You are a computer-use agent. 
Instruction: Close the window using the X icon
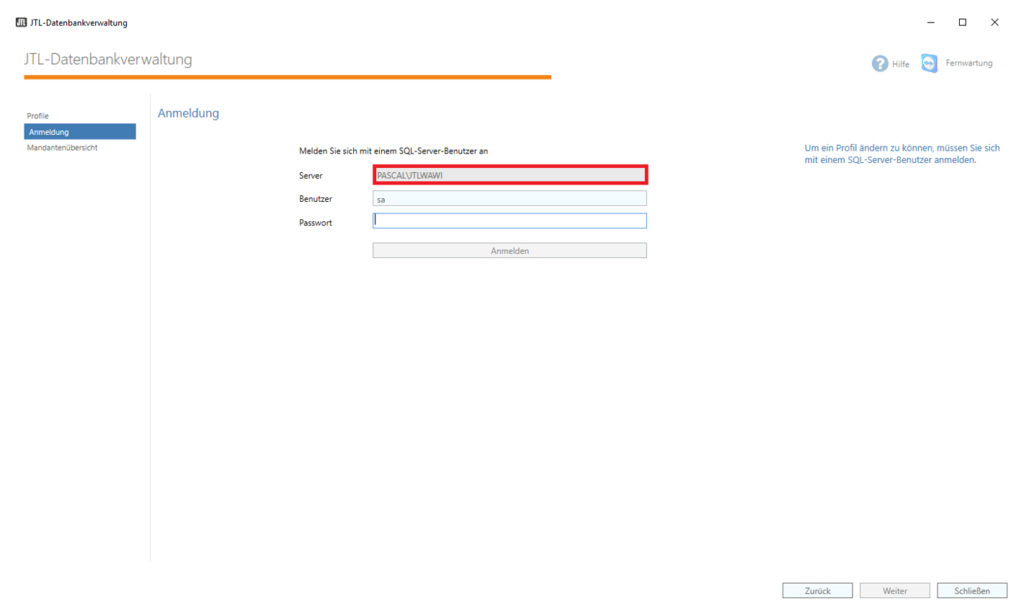pos(994,23)
